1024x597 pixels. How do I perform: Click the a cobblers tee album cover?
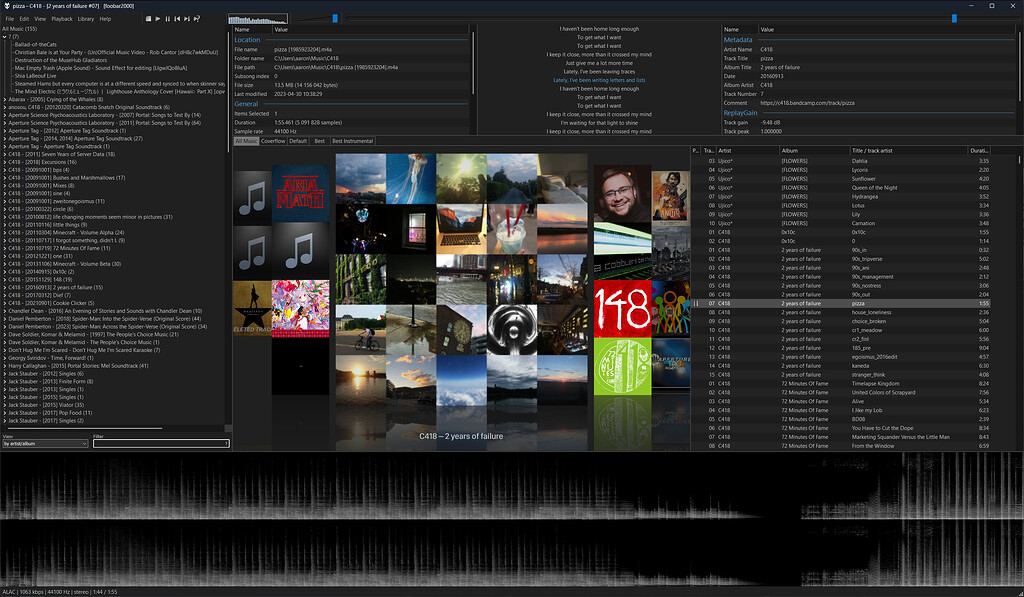tap(622, 251)
